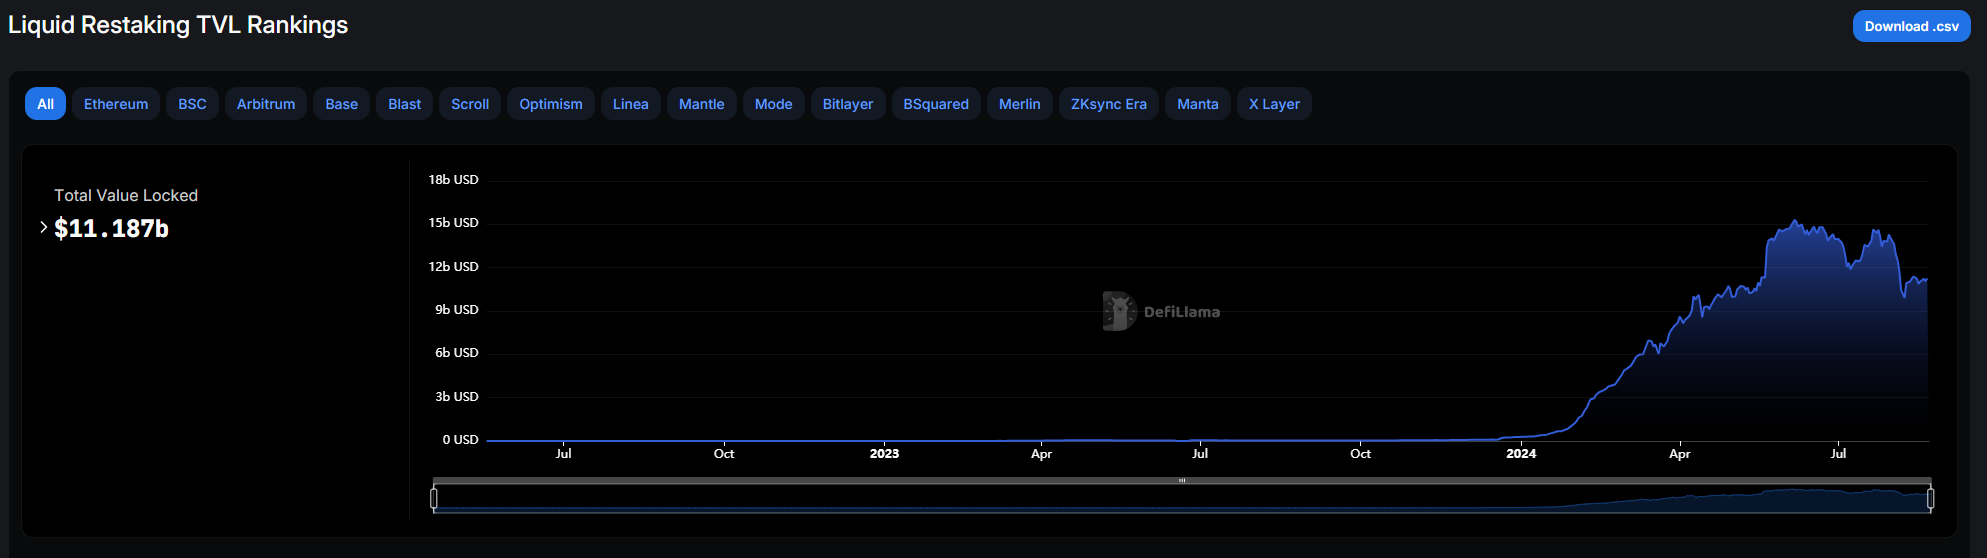The width and height of the screenshot is (1987, 558).
Task: Switch to Mantle chain view
Action: coord(701,104)
